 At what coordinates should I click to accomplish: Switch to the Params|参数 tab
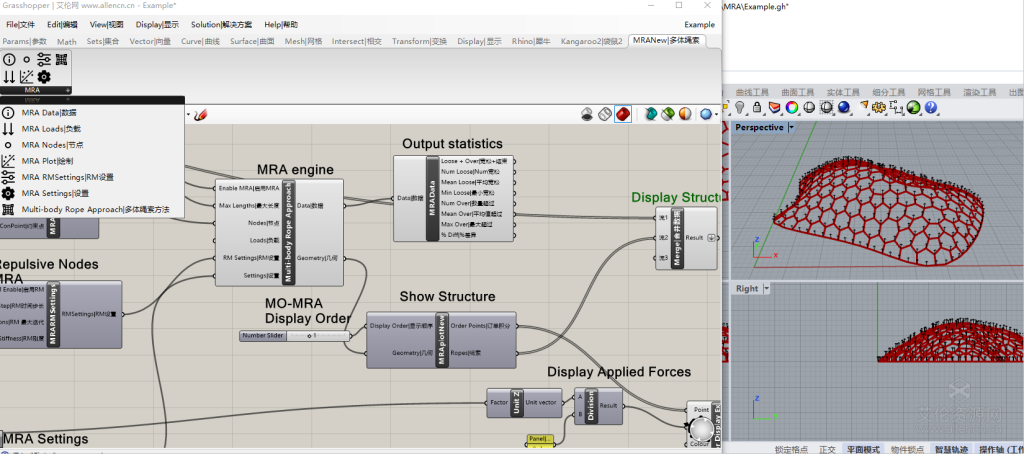tap(25, 41)
